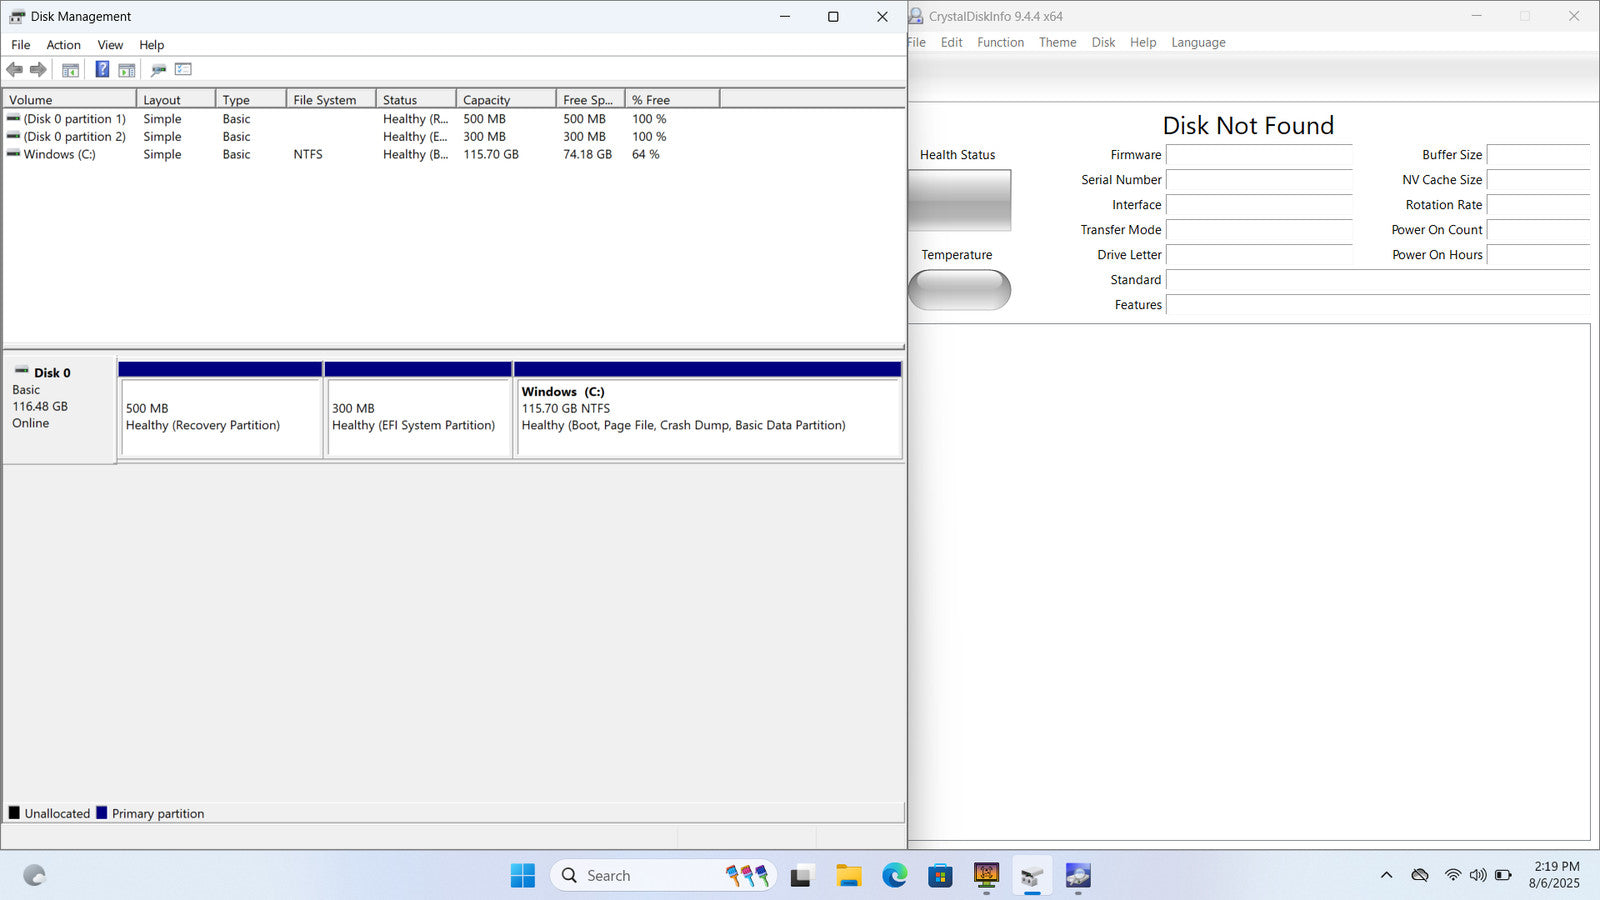Screen dimensions: 1600x900
Task: Click the speaker volume tray icon
Action: point(1477,875)
